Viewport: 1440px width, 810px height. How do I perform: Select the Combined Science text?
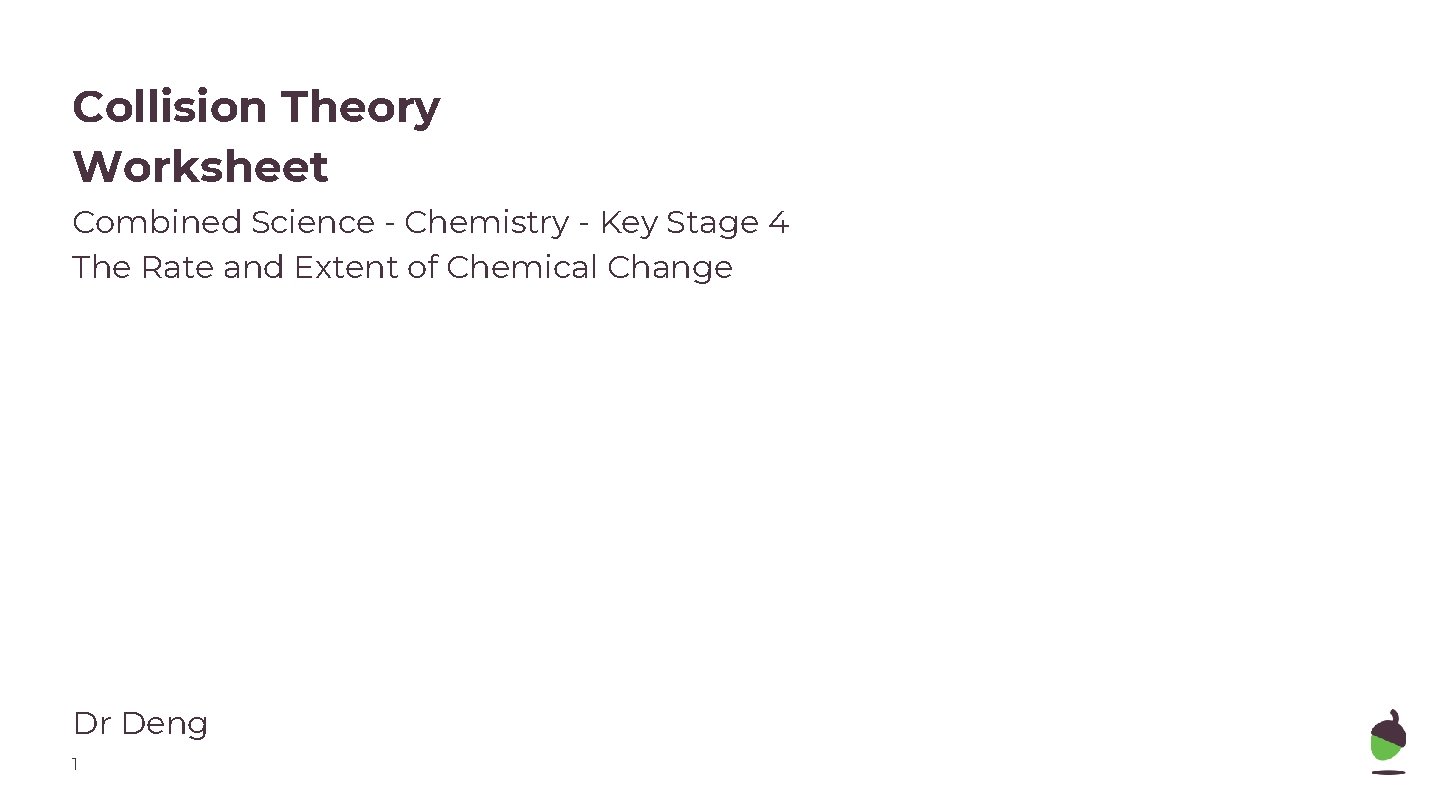(223, 222)
